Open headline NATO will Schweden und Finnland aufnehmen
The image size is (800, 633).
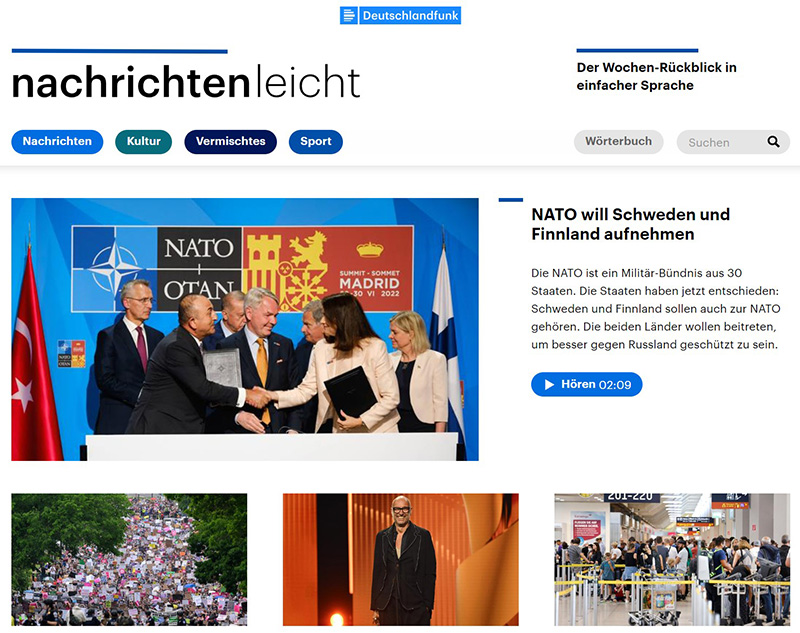tap(631, 224)
